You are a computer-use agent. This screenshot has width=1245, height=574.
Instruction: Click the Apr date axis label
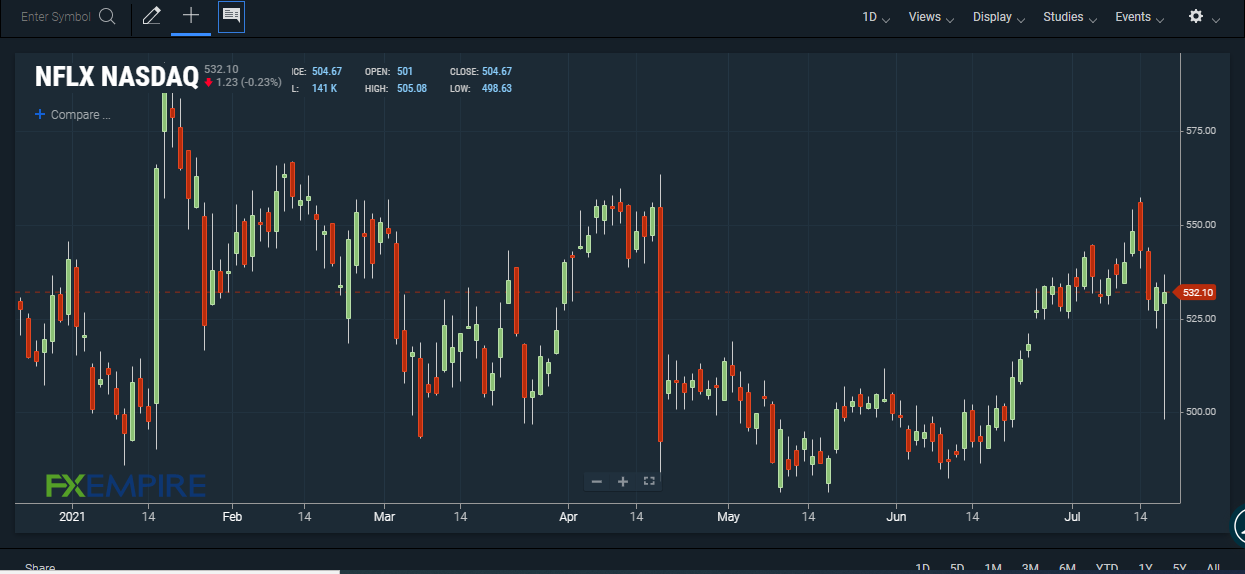click(x=568, y=517)
